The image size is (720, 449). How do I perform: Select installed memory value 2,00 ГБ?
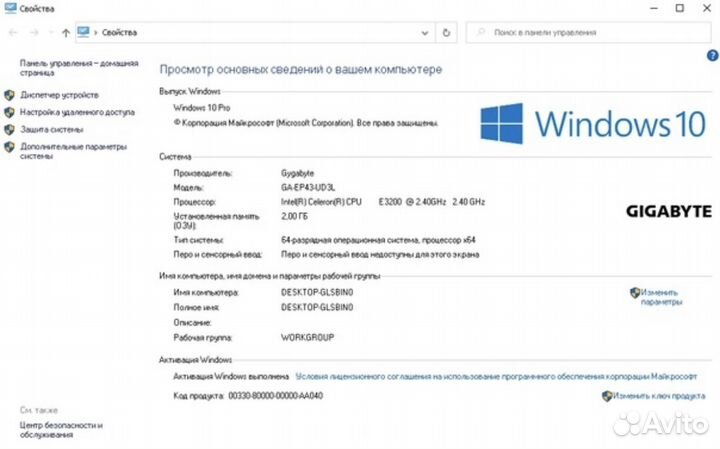click(x=294, y=216)
